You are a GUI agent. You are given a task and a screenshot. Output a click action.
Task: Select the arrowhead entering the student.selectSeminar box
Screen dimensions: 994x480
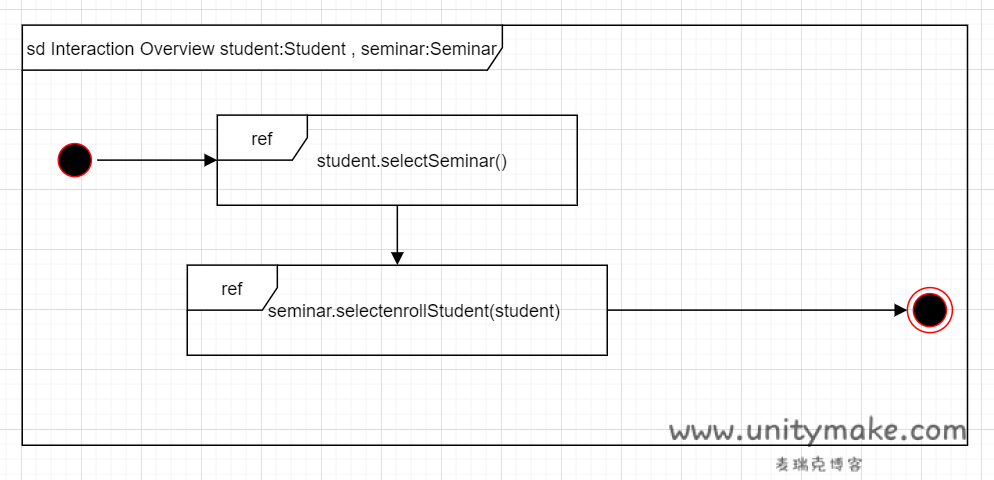coord(210,160)
